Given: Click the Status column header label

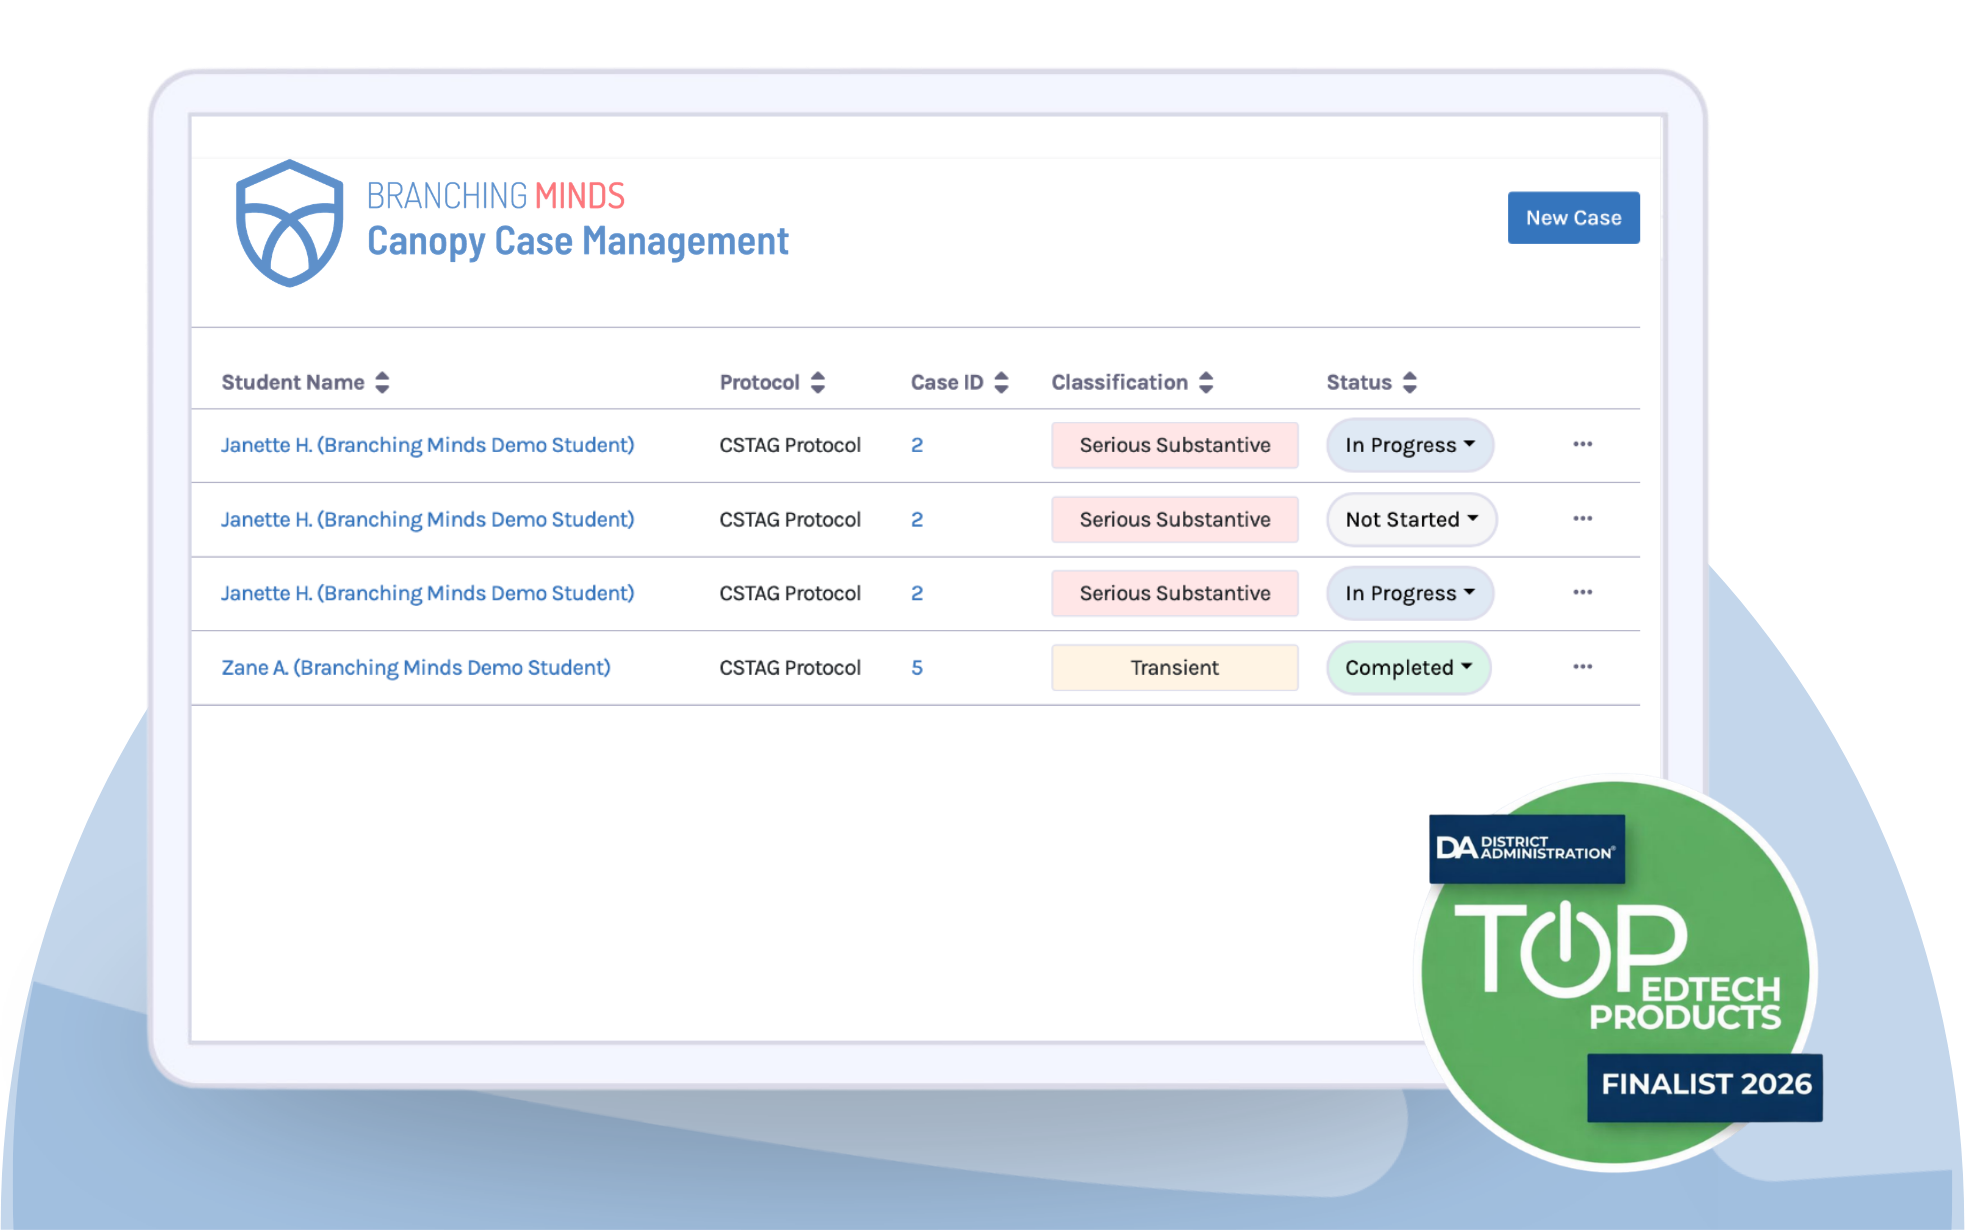Looking at the screenshot, I should click(x=1359, y=382).
